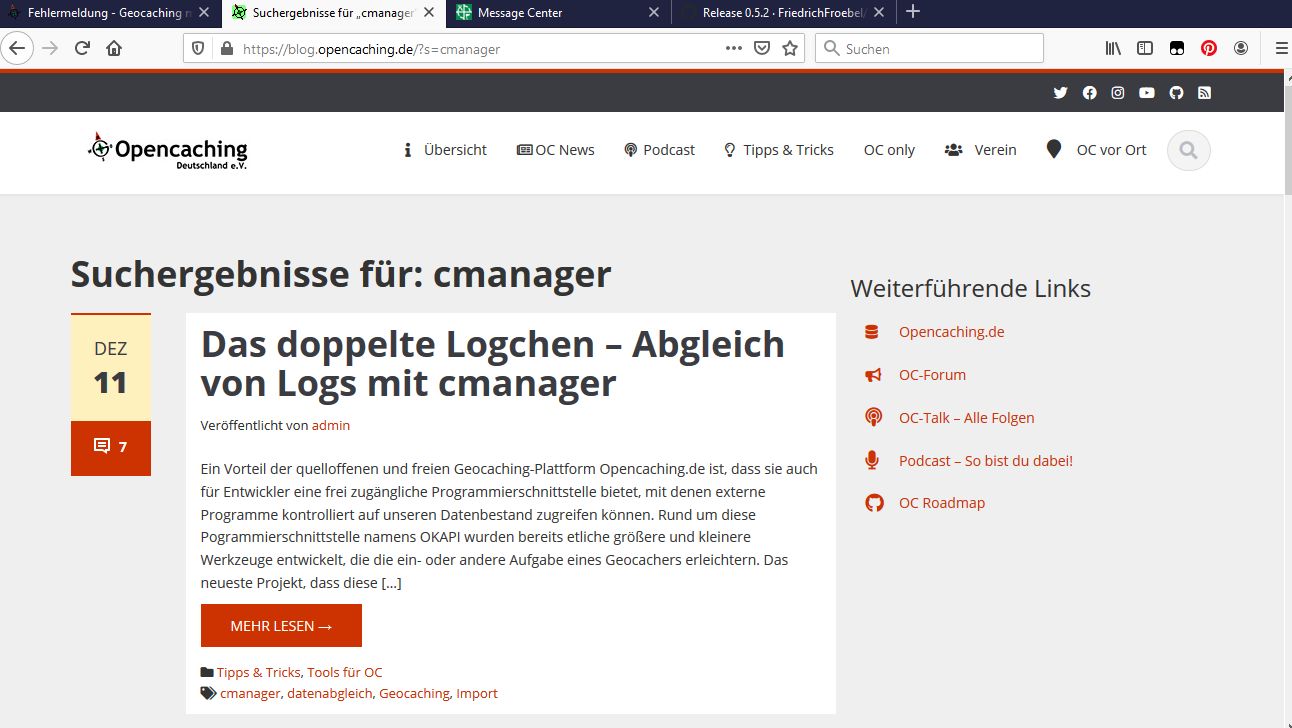Open the Tipps & Tricks category link
This screenshot has width=1292, height=728.
tap(258, 672)
